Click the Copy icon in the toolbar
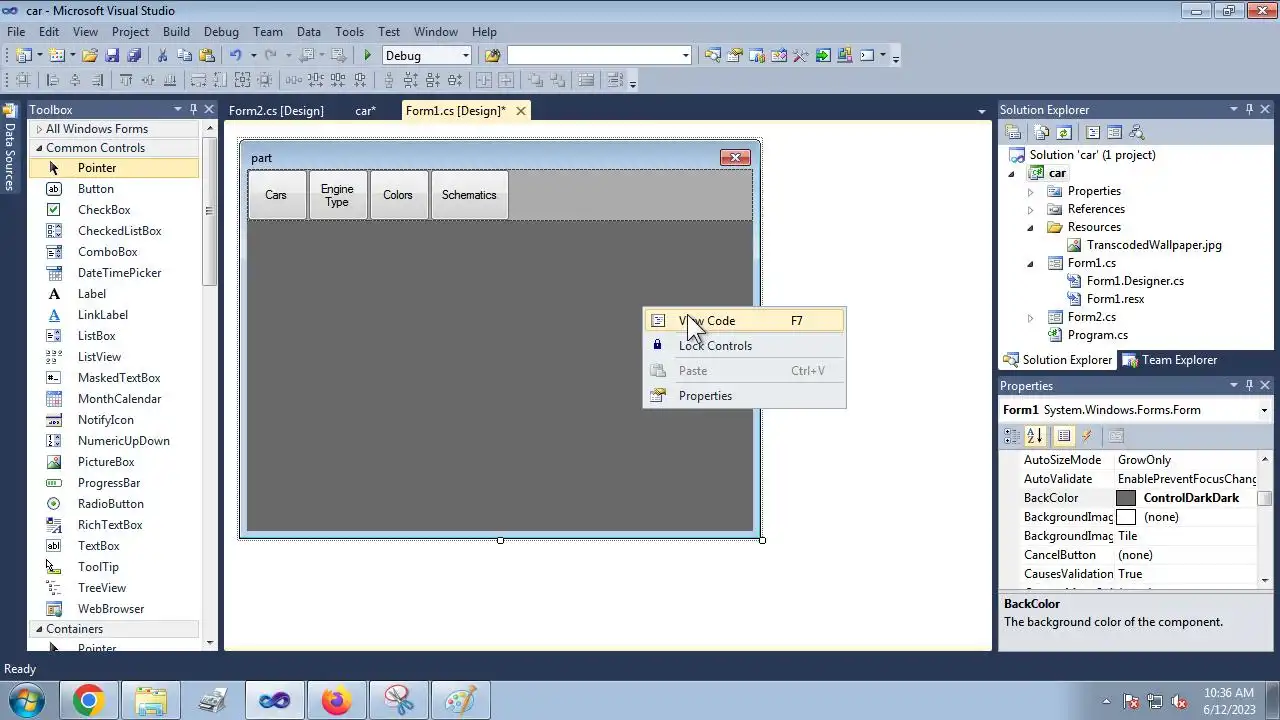Viewport: 1280px width, 720px height. (184, 55)
